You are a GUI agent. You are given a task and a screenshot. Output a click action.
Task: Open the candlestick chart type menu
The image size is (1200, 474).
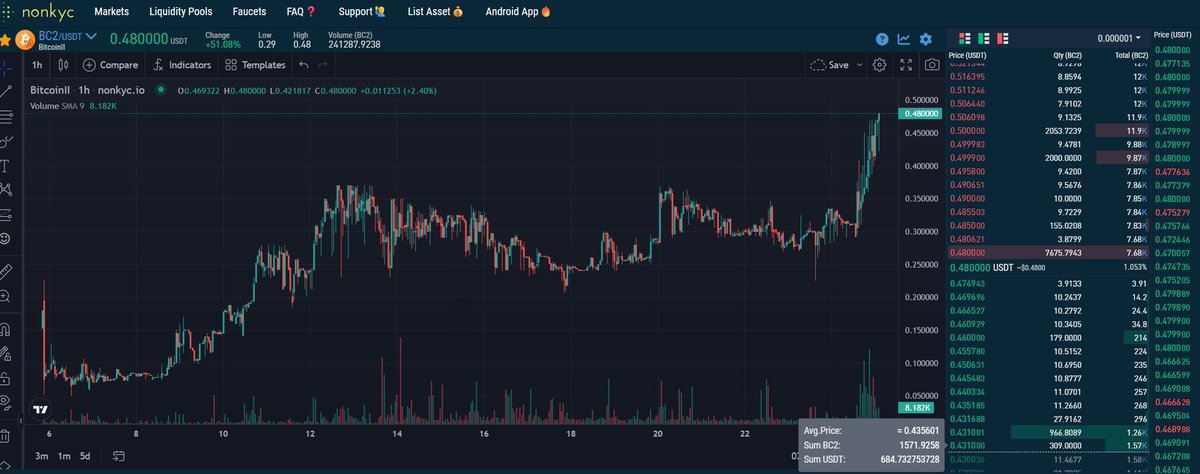tap(63, 65)
